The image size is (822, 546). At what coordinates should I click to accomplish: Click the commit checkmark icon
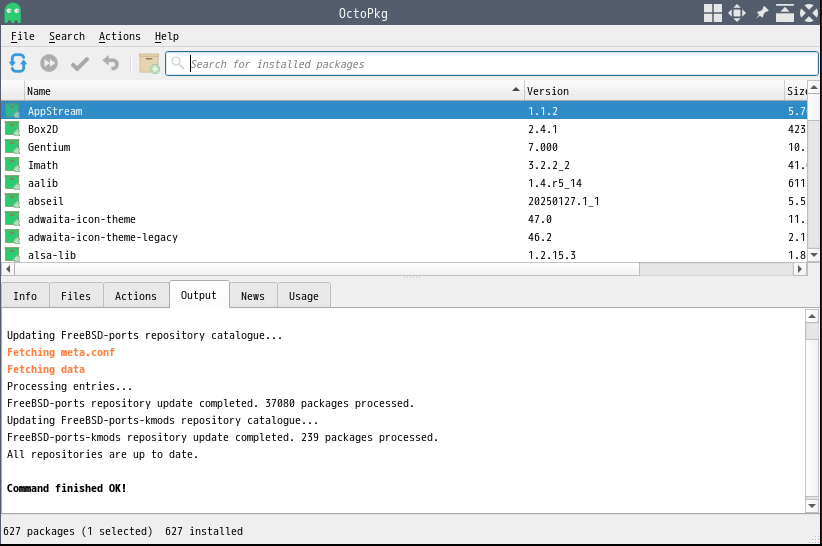[80, 63]
